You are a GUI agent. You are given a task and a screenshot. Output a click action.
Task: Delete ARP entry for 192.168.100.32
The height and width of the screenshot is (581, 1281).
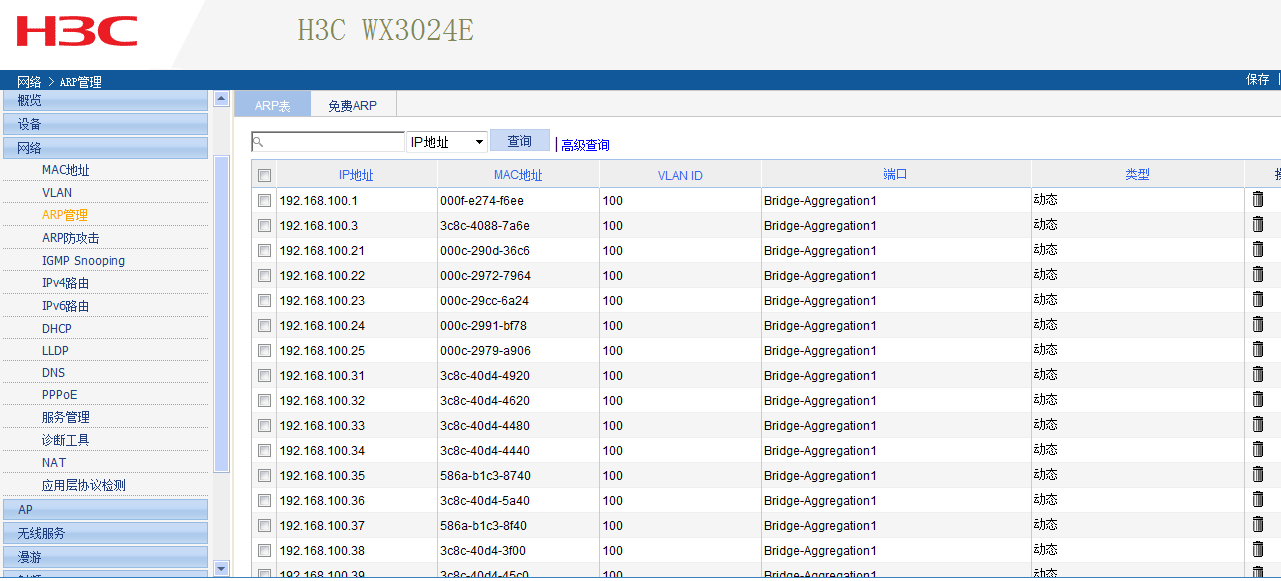[x=1258, y=399]
